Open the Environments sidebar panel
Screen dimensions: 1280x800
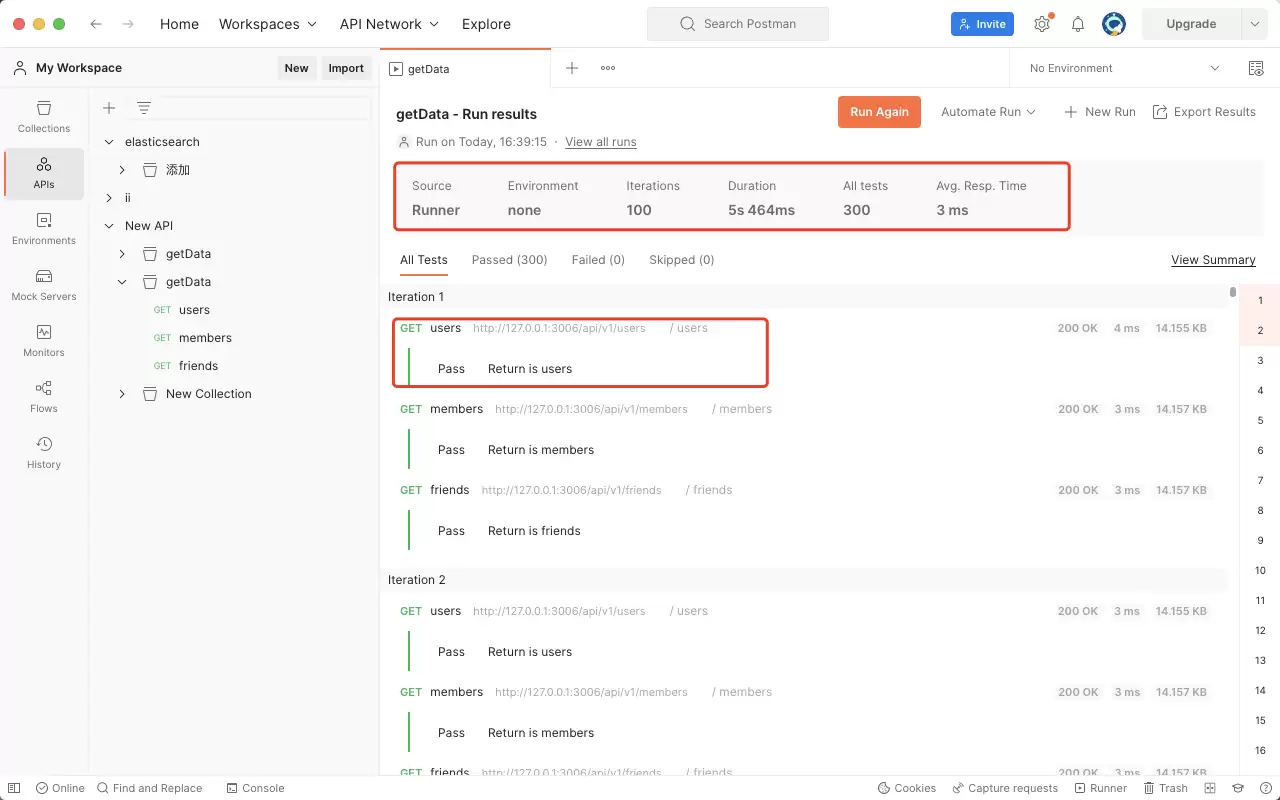coord(44,228)
